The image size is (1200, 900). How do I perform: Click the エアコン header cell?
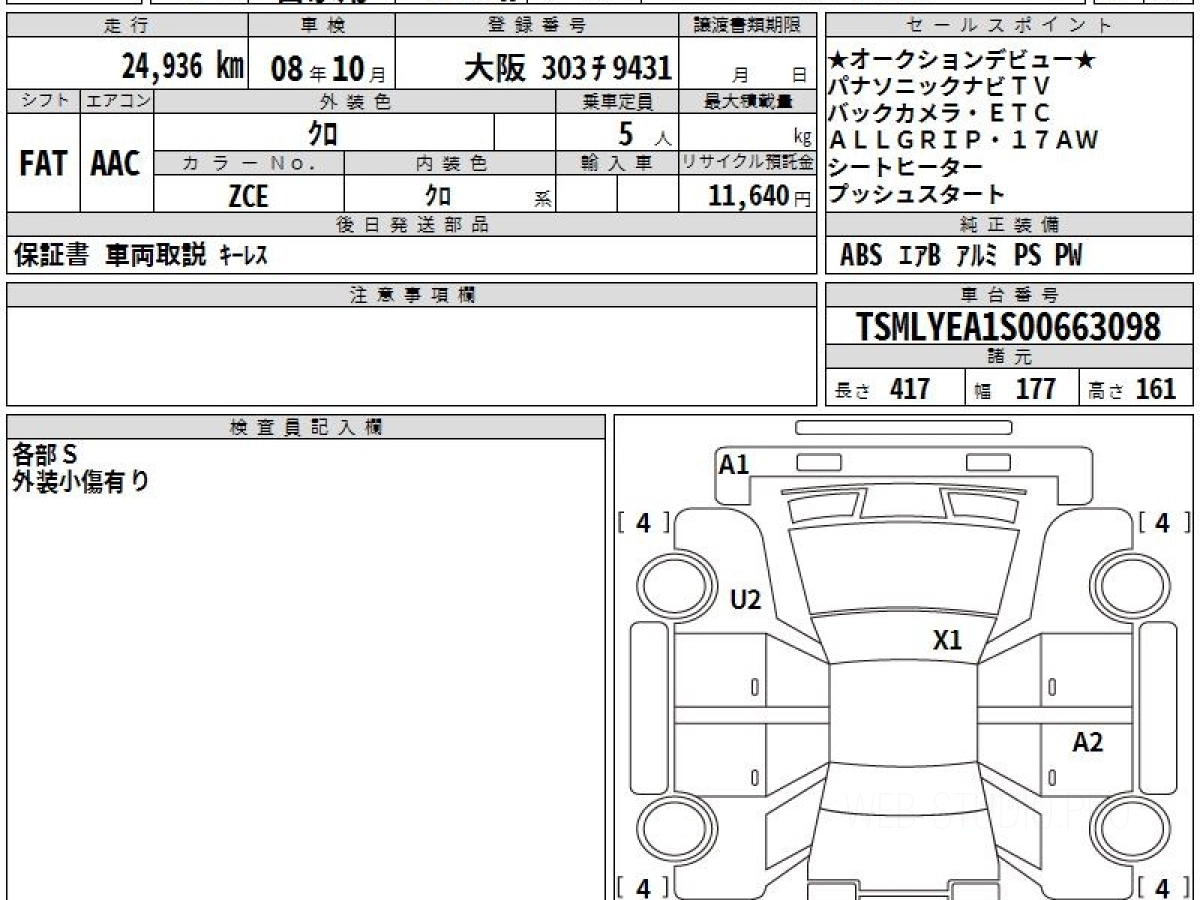117,101
